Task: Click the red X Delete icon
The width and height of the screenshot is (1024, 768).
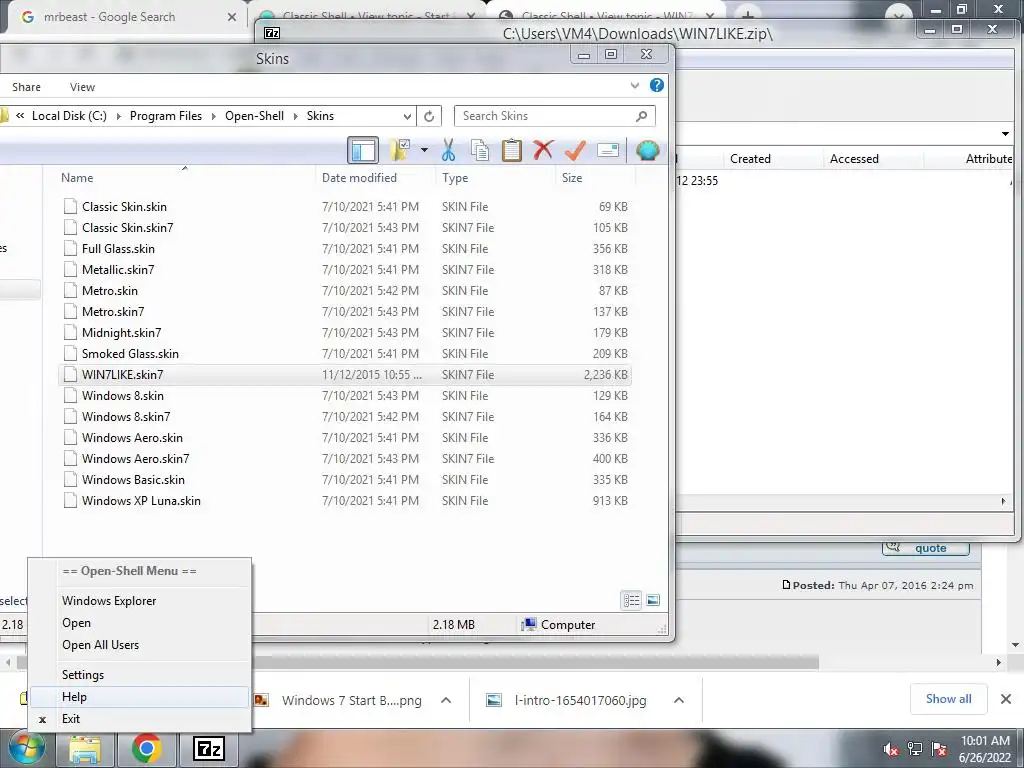Action: coord(543,150)
